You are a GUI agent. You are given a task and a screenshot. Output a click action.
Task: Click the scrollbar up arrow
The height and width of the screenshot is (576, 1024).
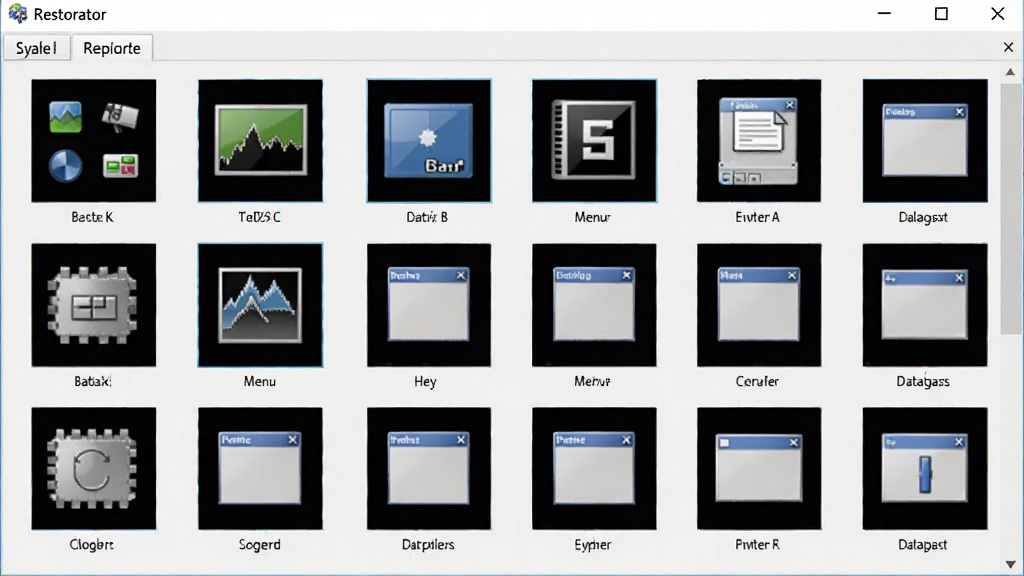[1010, 72]
